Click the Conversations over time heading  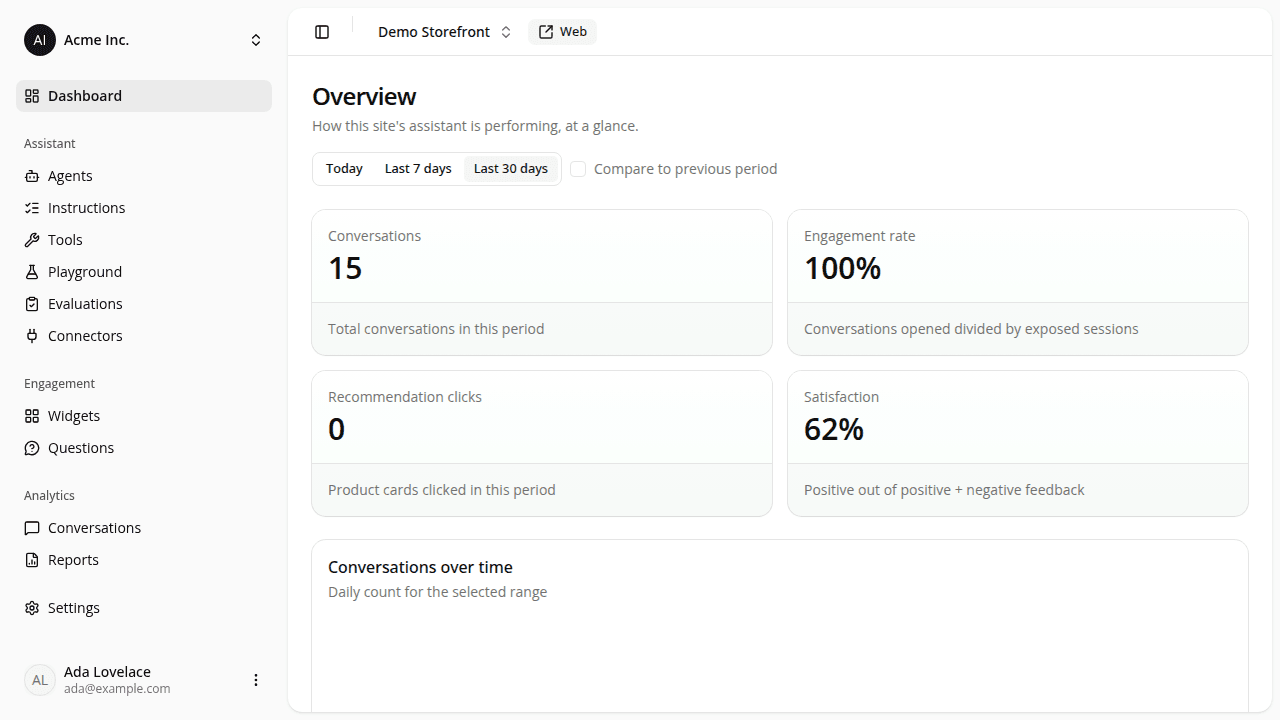(x=420, y=567)
